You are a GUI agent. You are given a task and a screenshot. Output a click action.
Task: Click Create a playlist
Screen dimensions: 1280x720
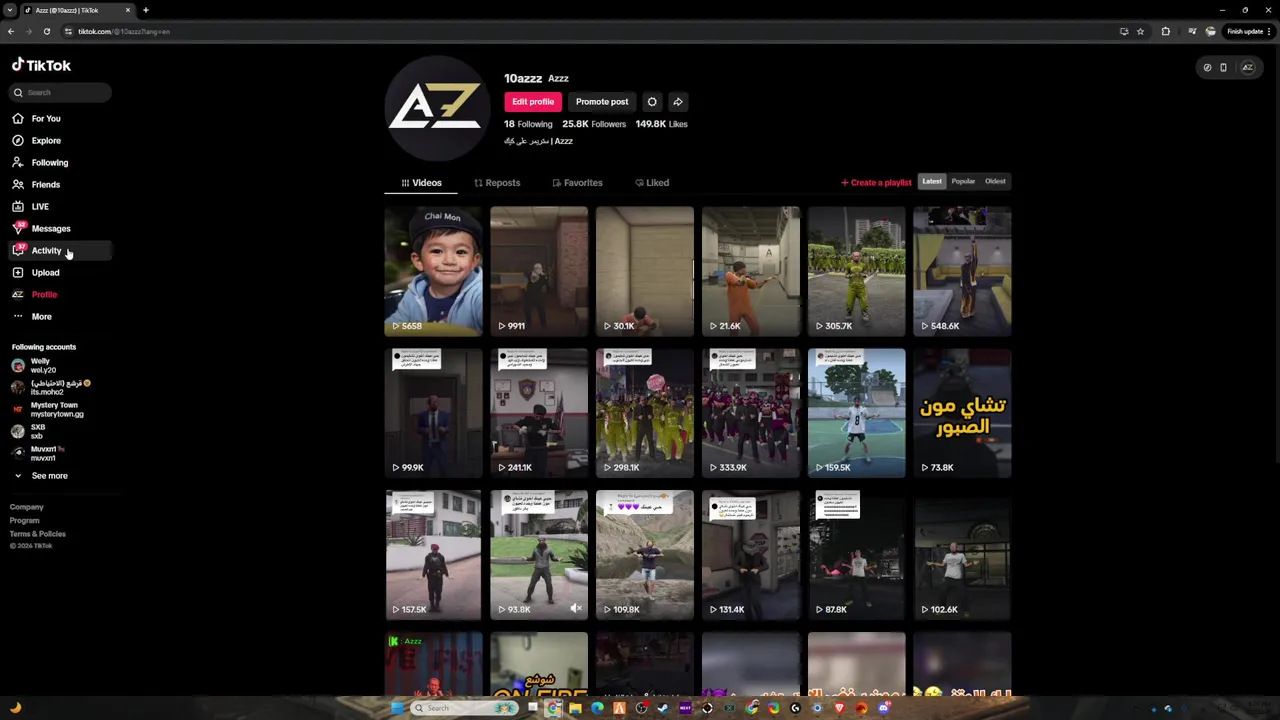coord(876,183)
